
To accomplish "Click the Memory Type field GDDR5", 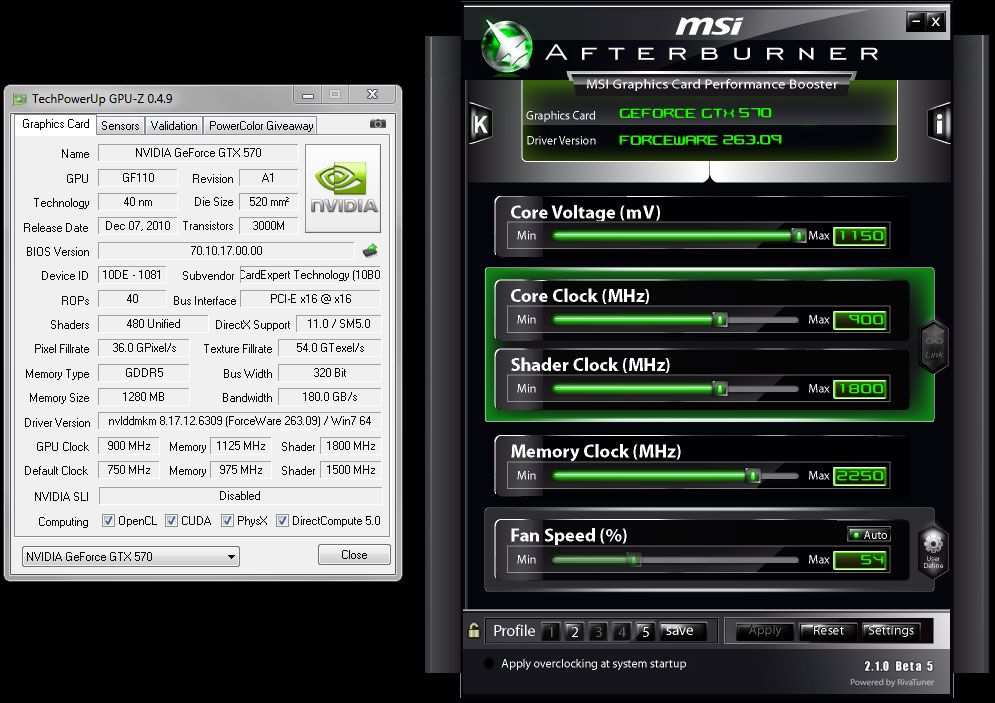I will pos(144,372).
